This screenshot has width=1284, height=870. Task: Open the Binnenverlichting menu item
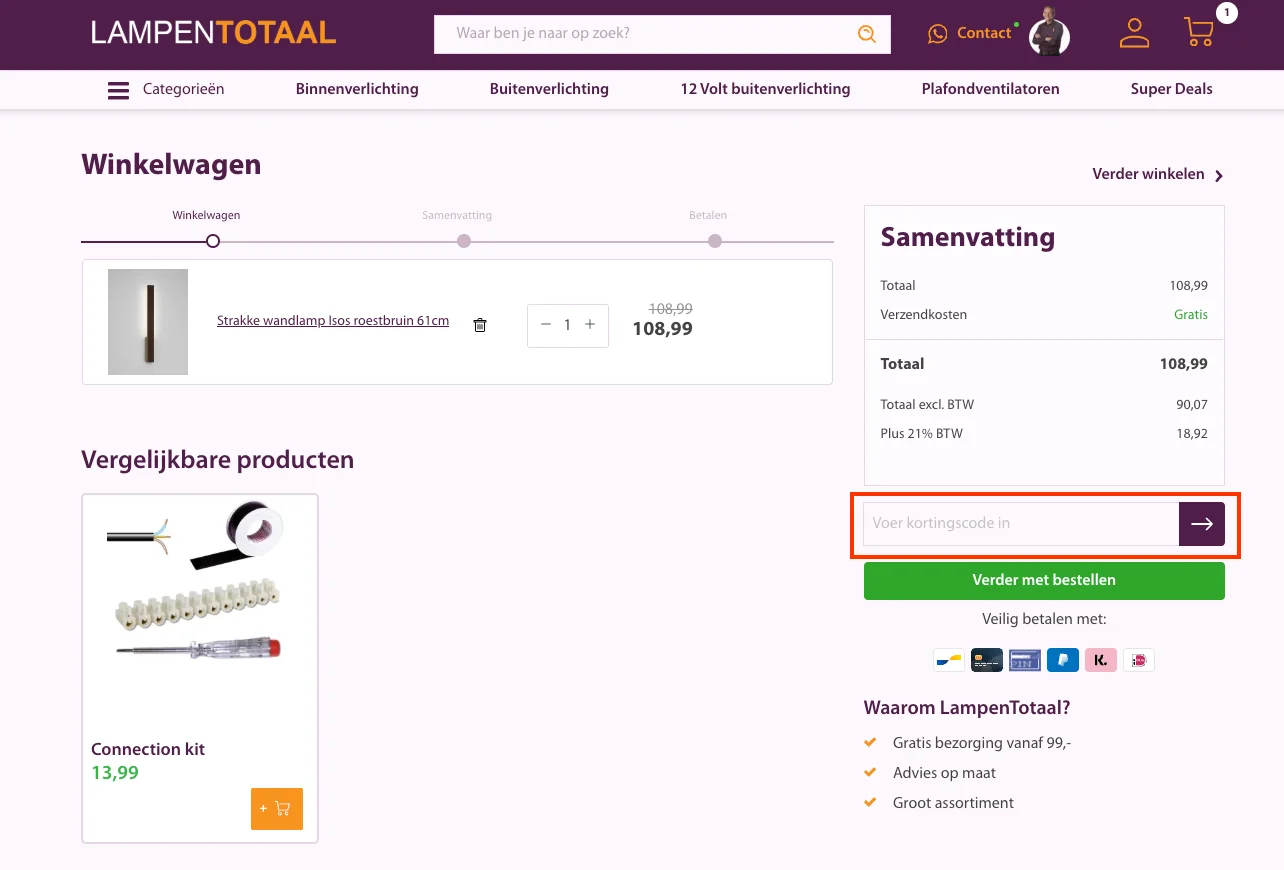coord(357,89)
